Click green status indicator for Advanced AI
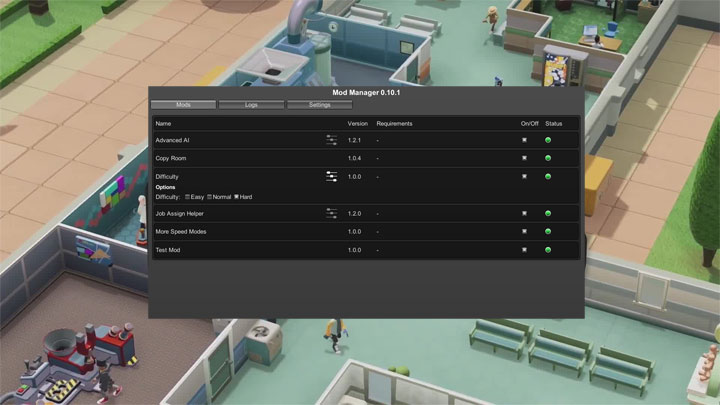The height and width of the screenshot is (405, 720). 548,140
